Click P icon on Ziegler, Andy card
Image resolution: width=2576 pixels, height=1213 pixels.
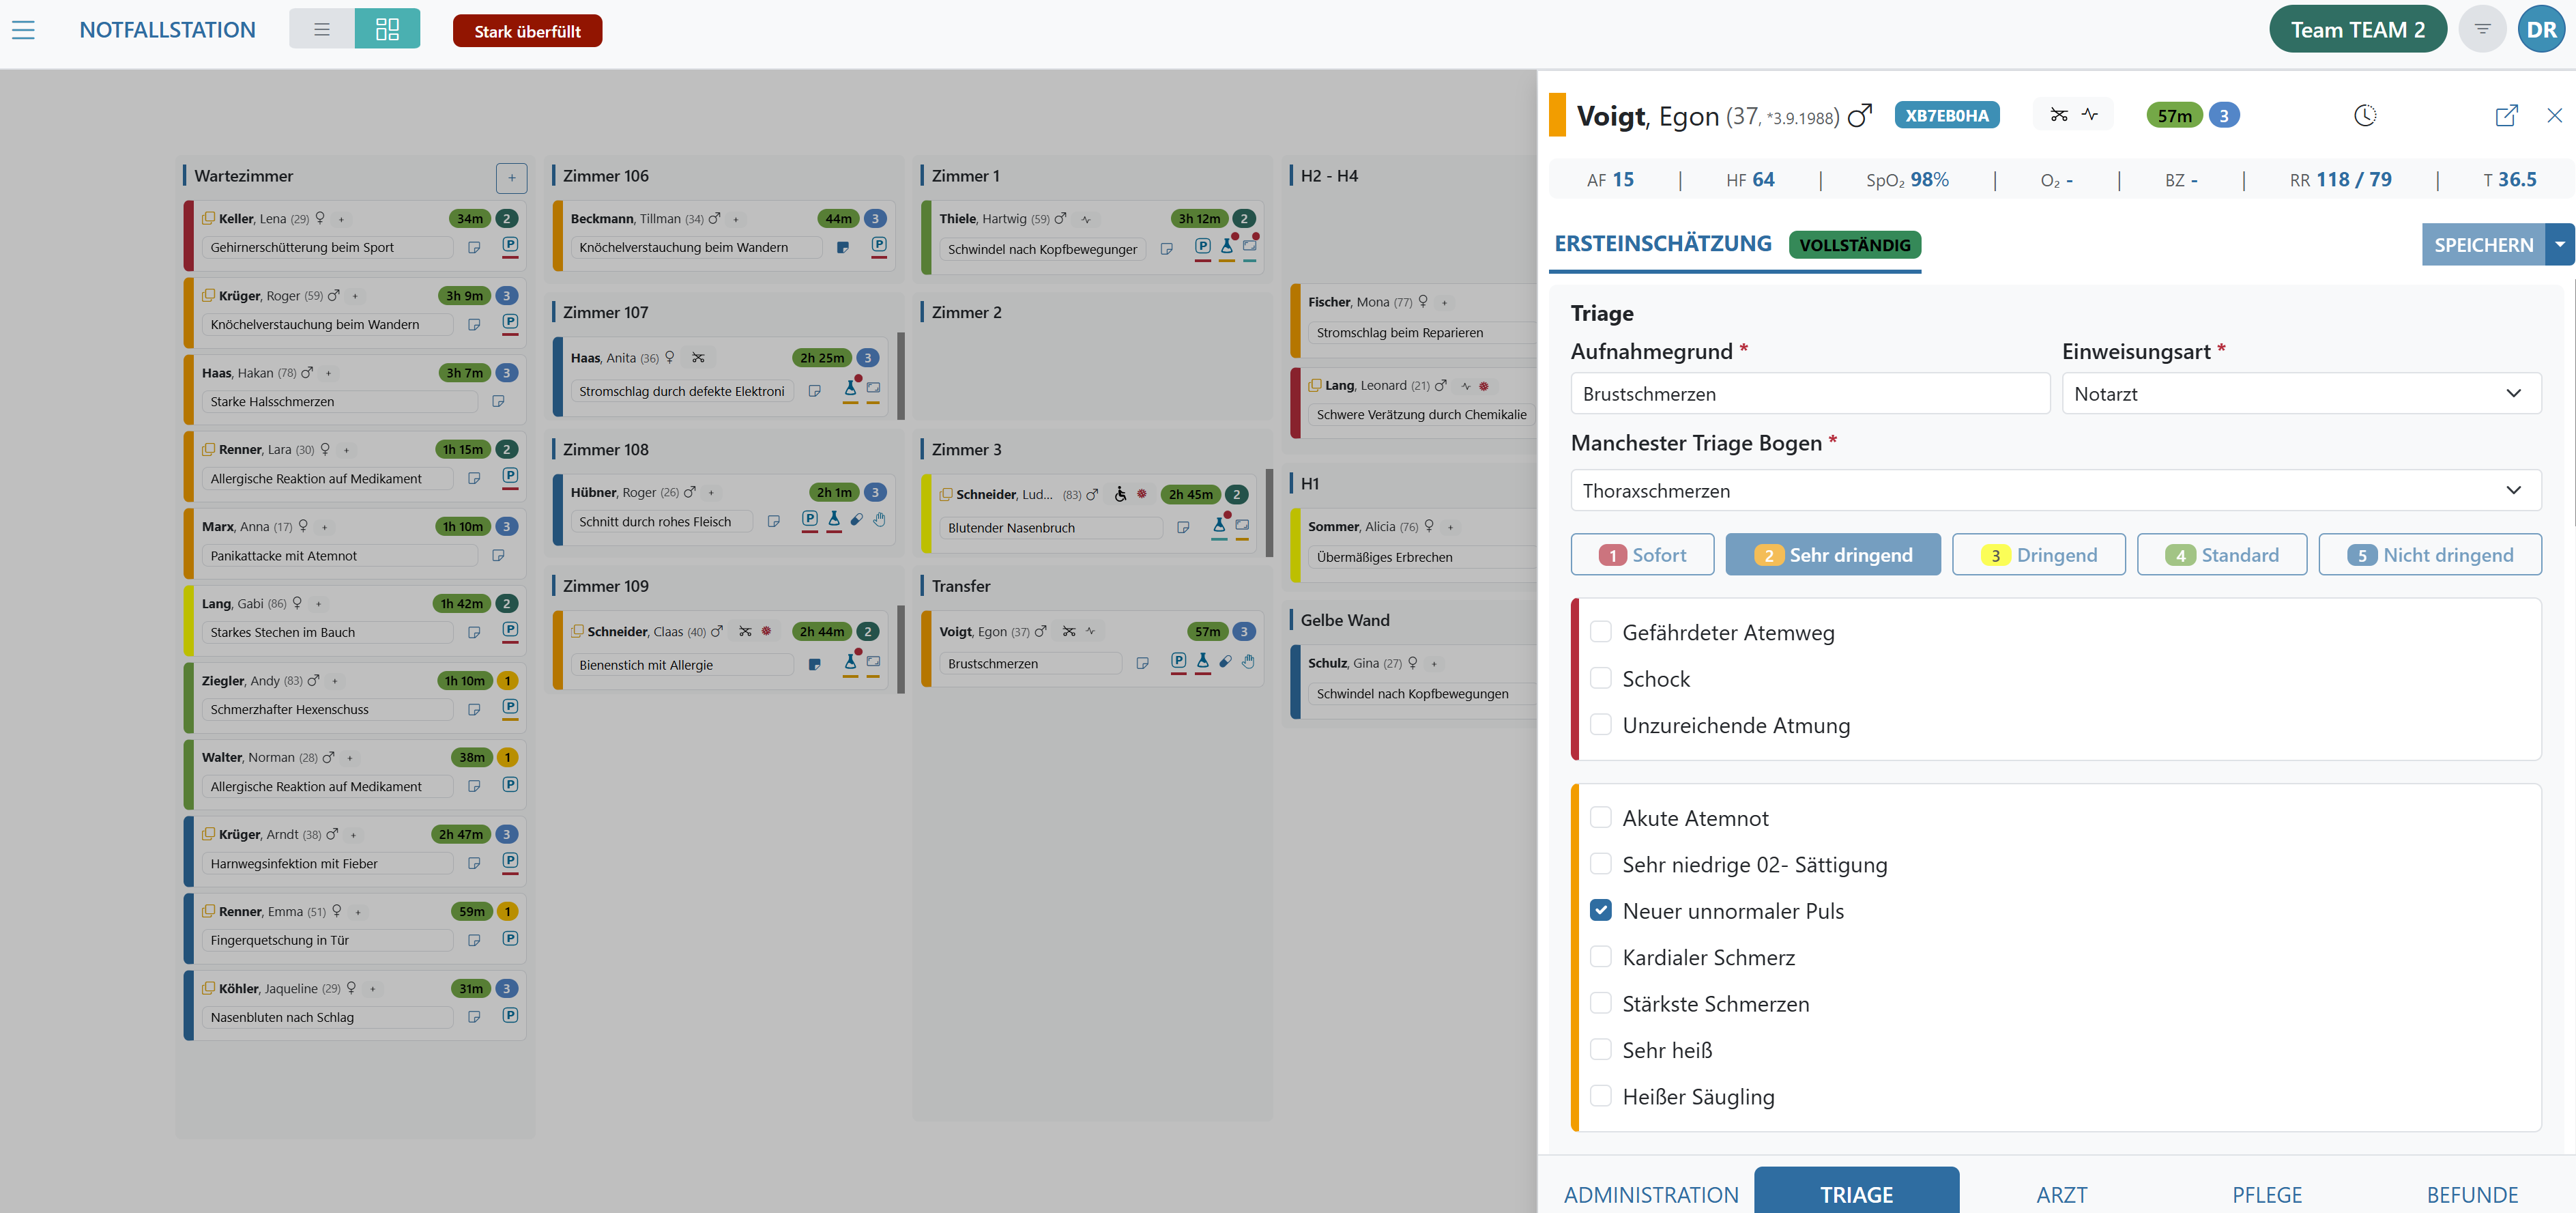point(510,707)
